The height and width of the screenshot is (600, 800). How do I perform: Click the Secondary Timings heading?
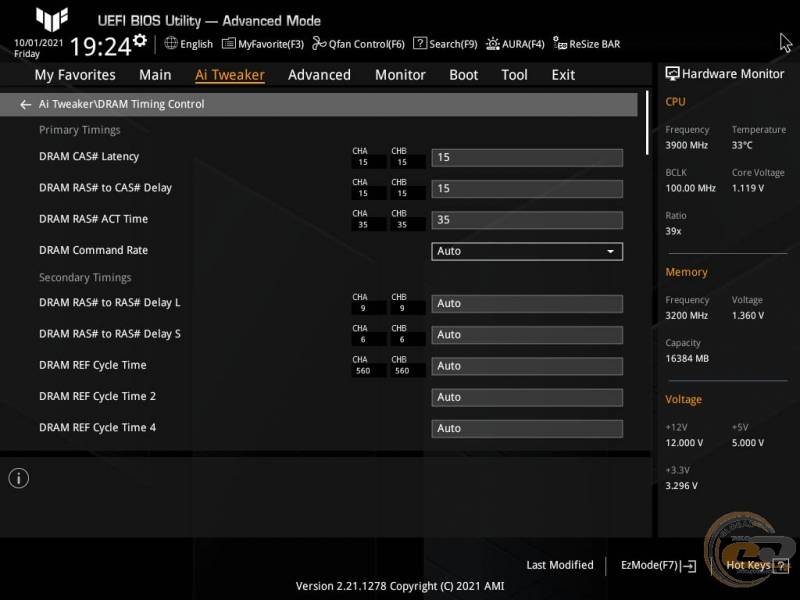click(x=85, y=278)
